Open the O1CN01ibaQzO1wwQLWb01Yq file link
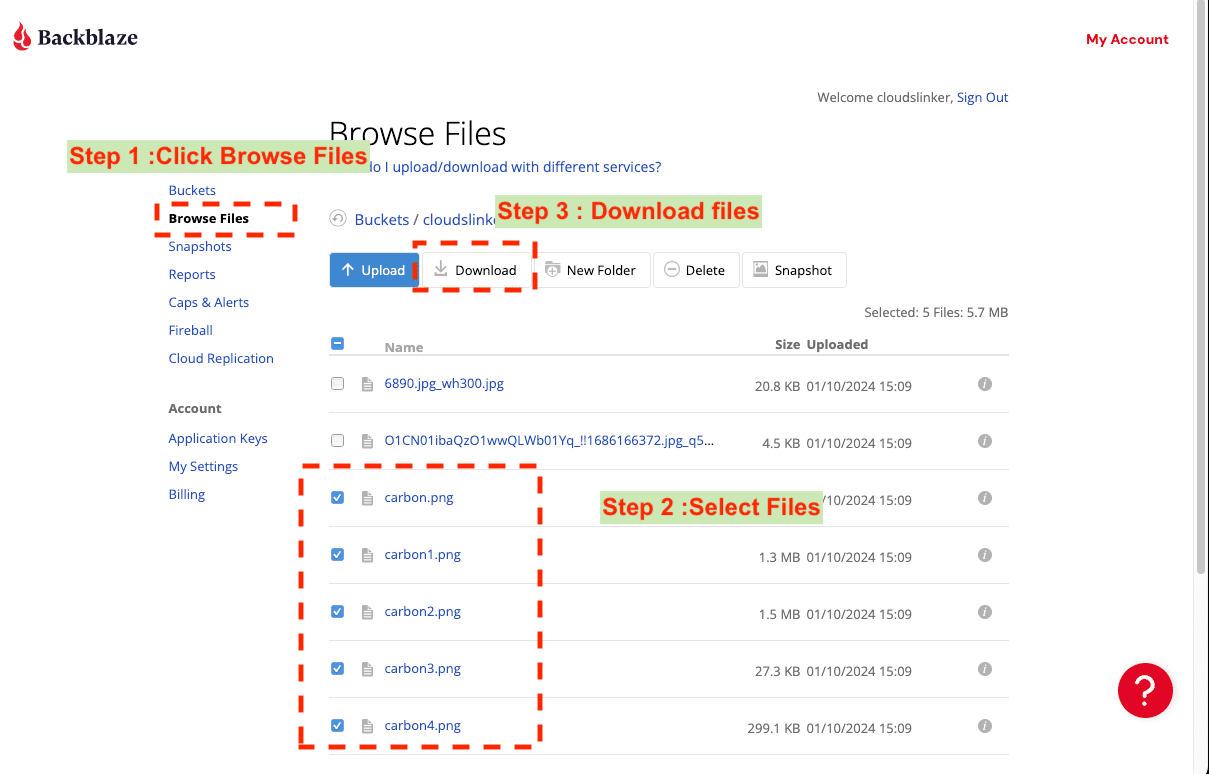Screen dimensions: 1209x774 (549, 441)
